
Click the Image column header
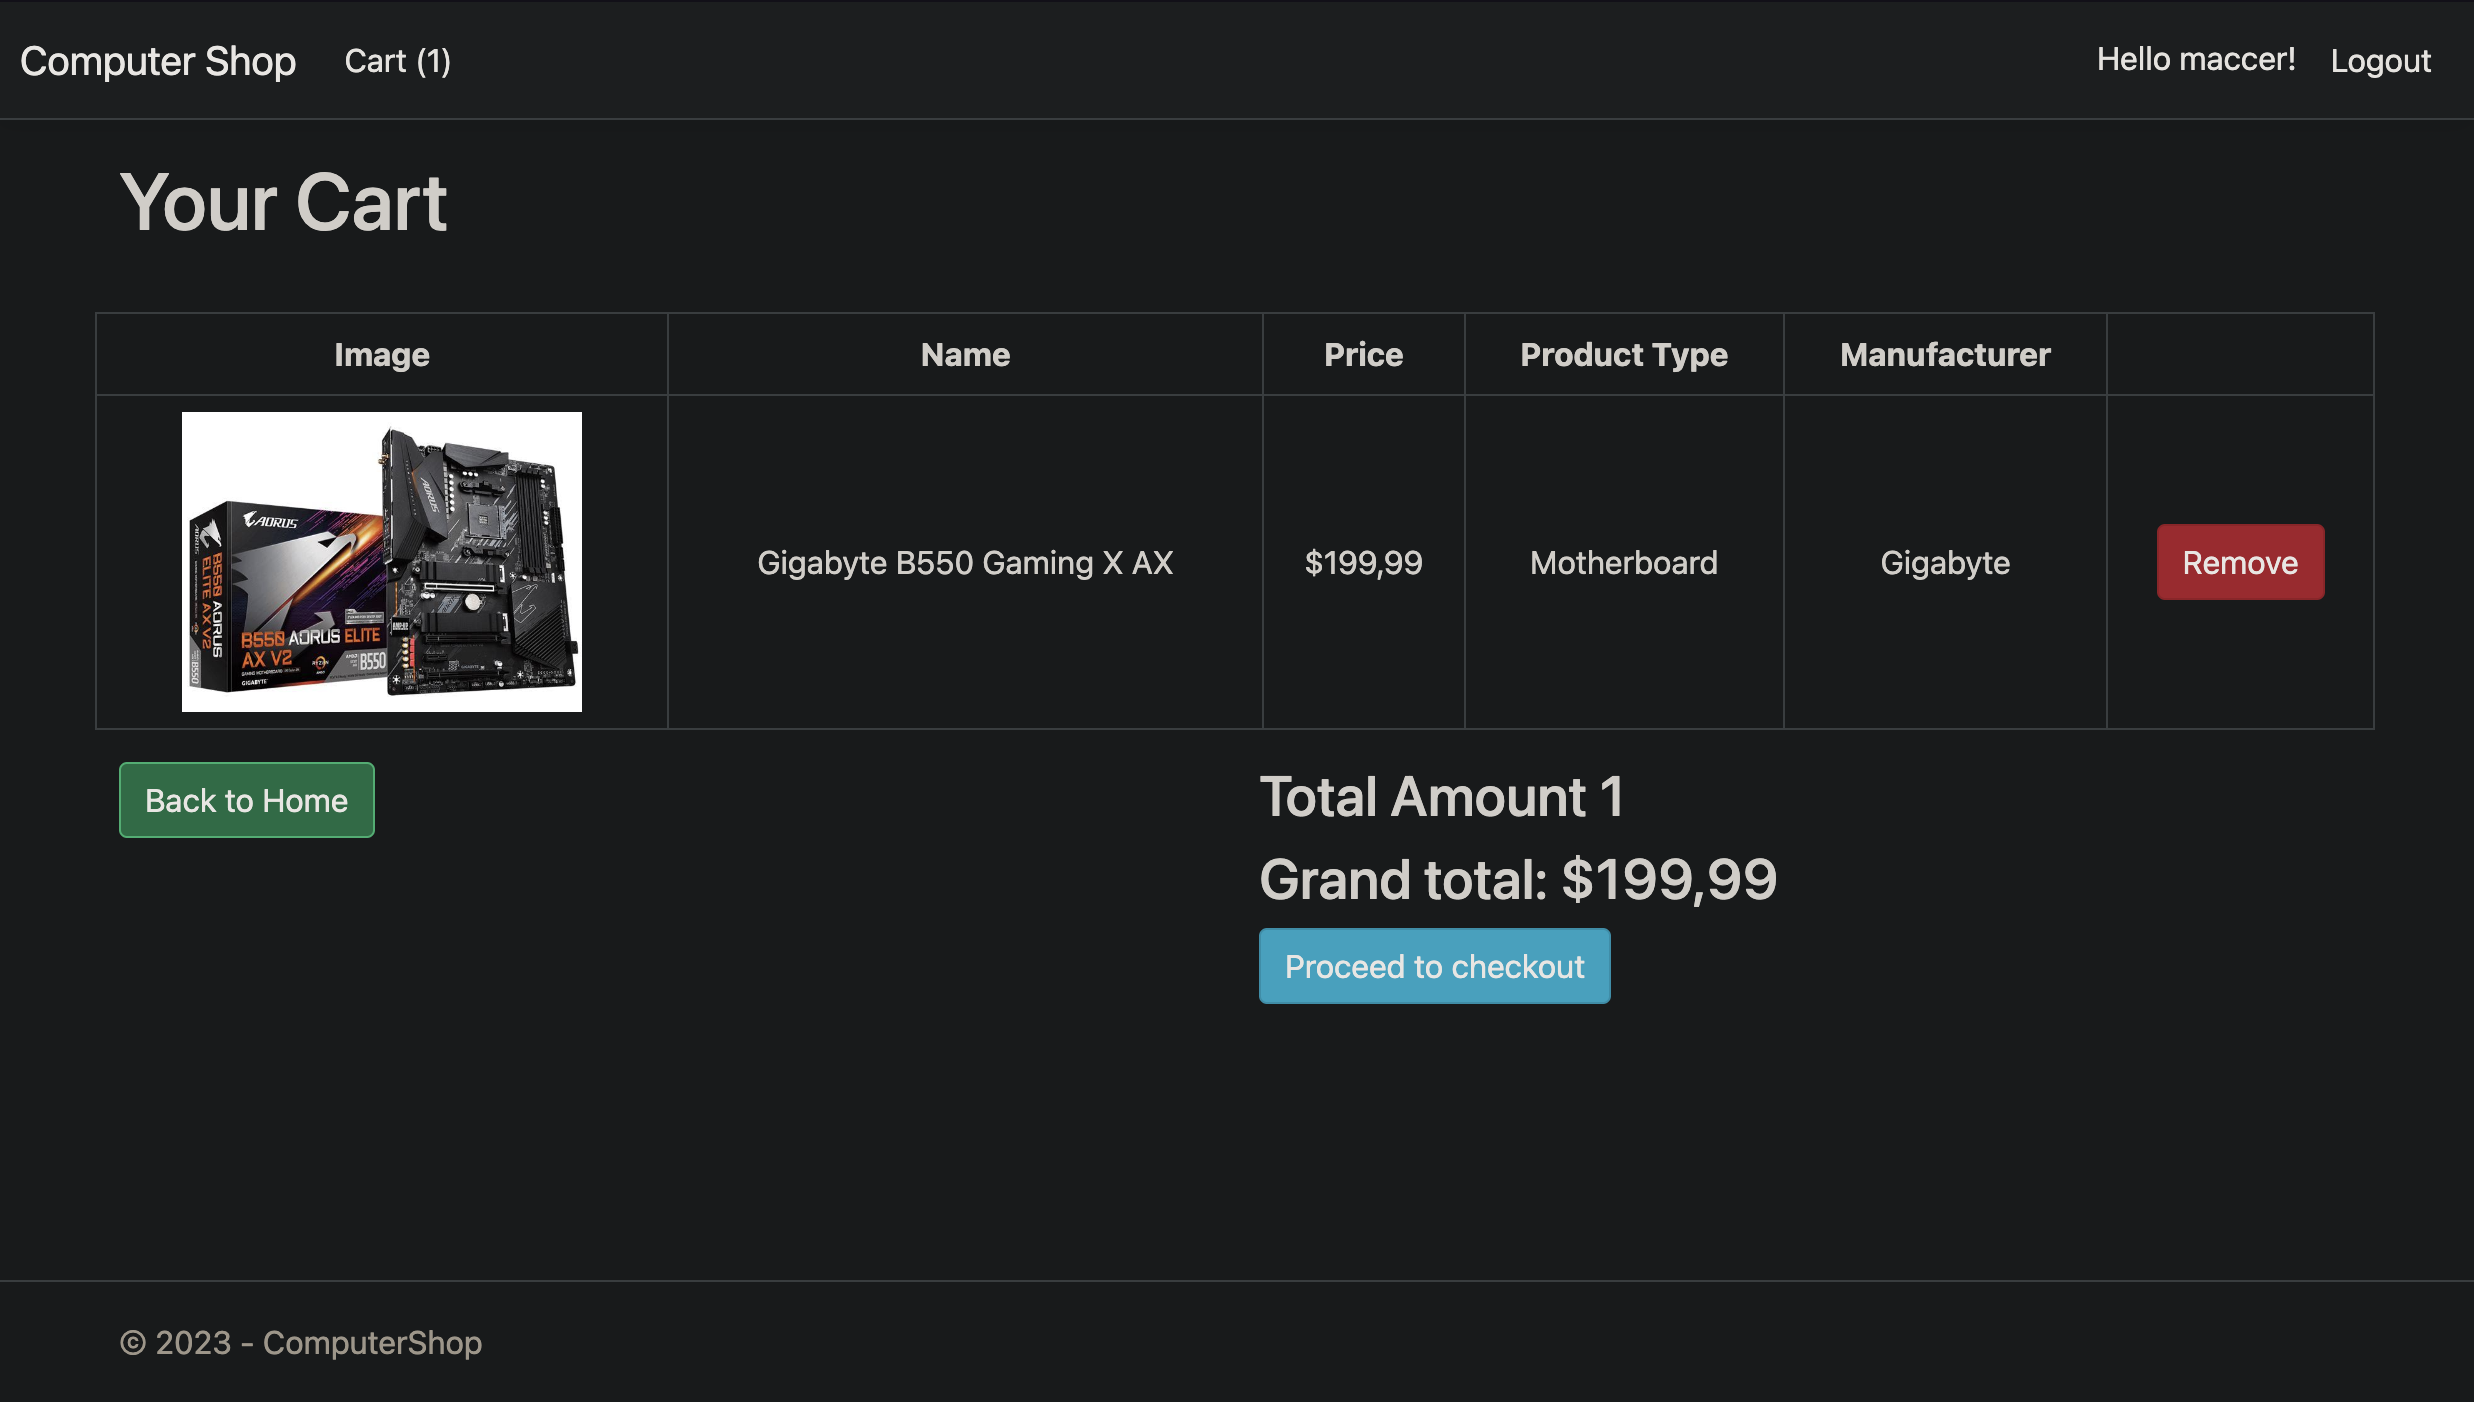[x=381, y=354]
